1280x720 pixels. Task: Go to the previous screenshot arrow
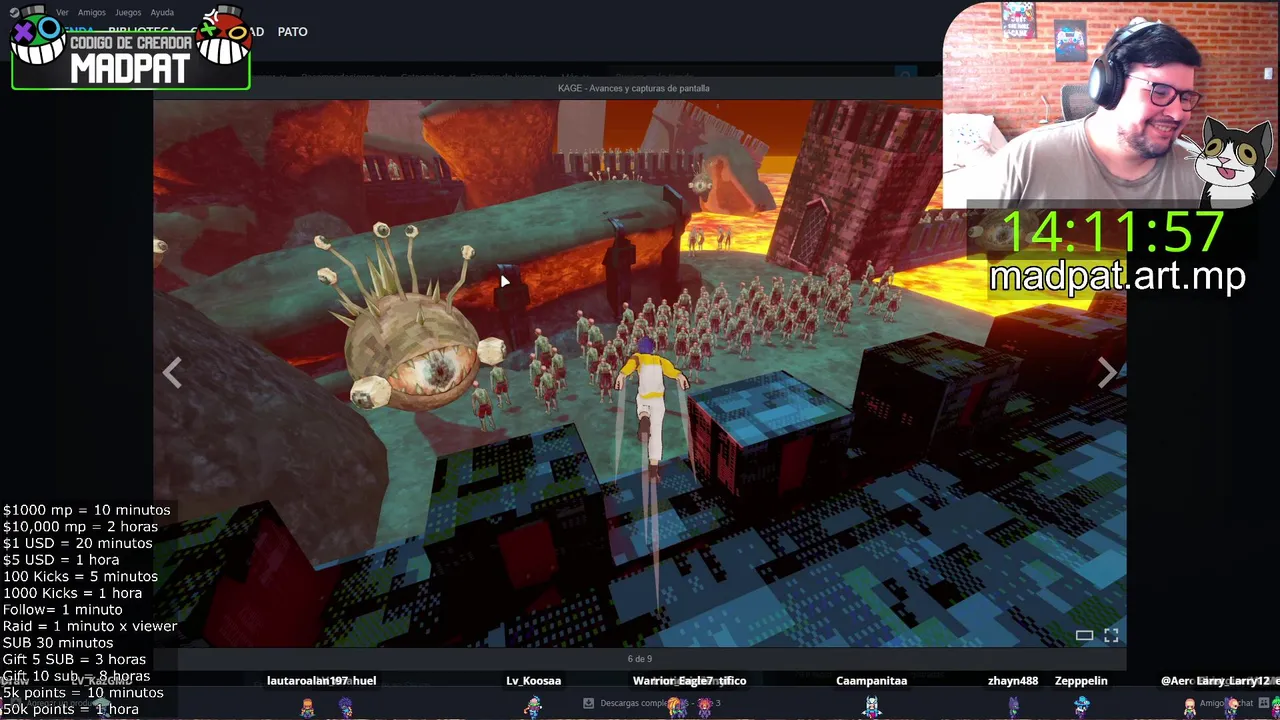(x=172, y=372)
